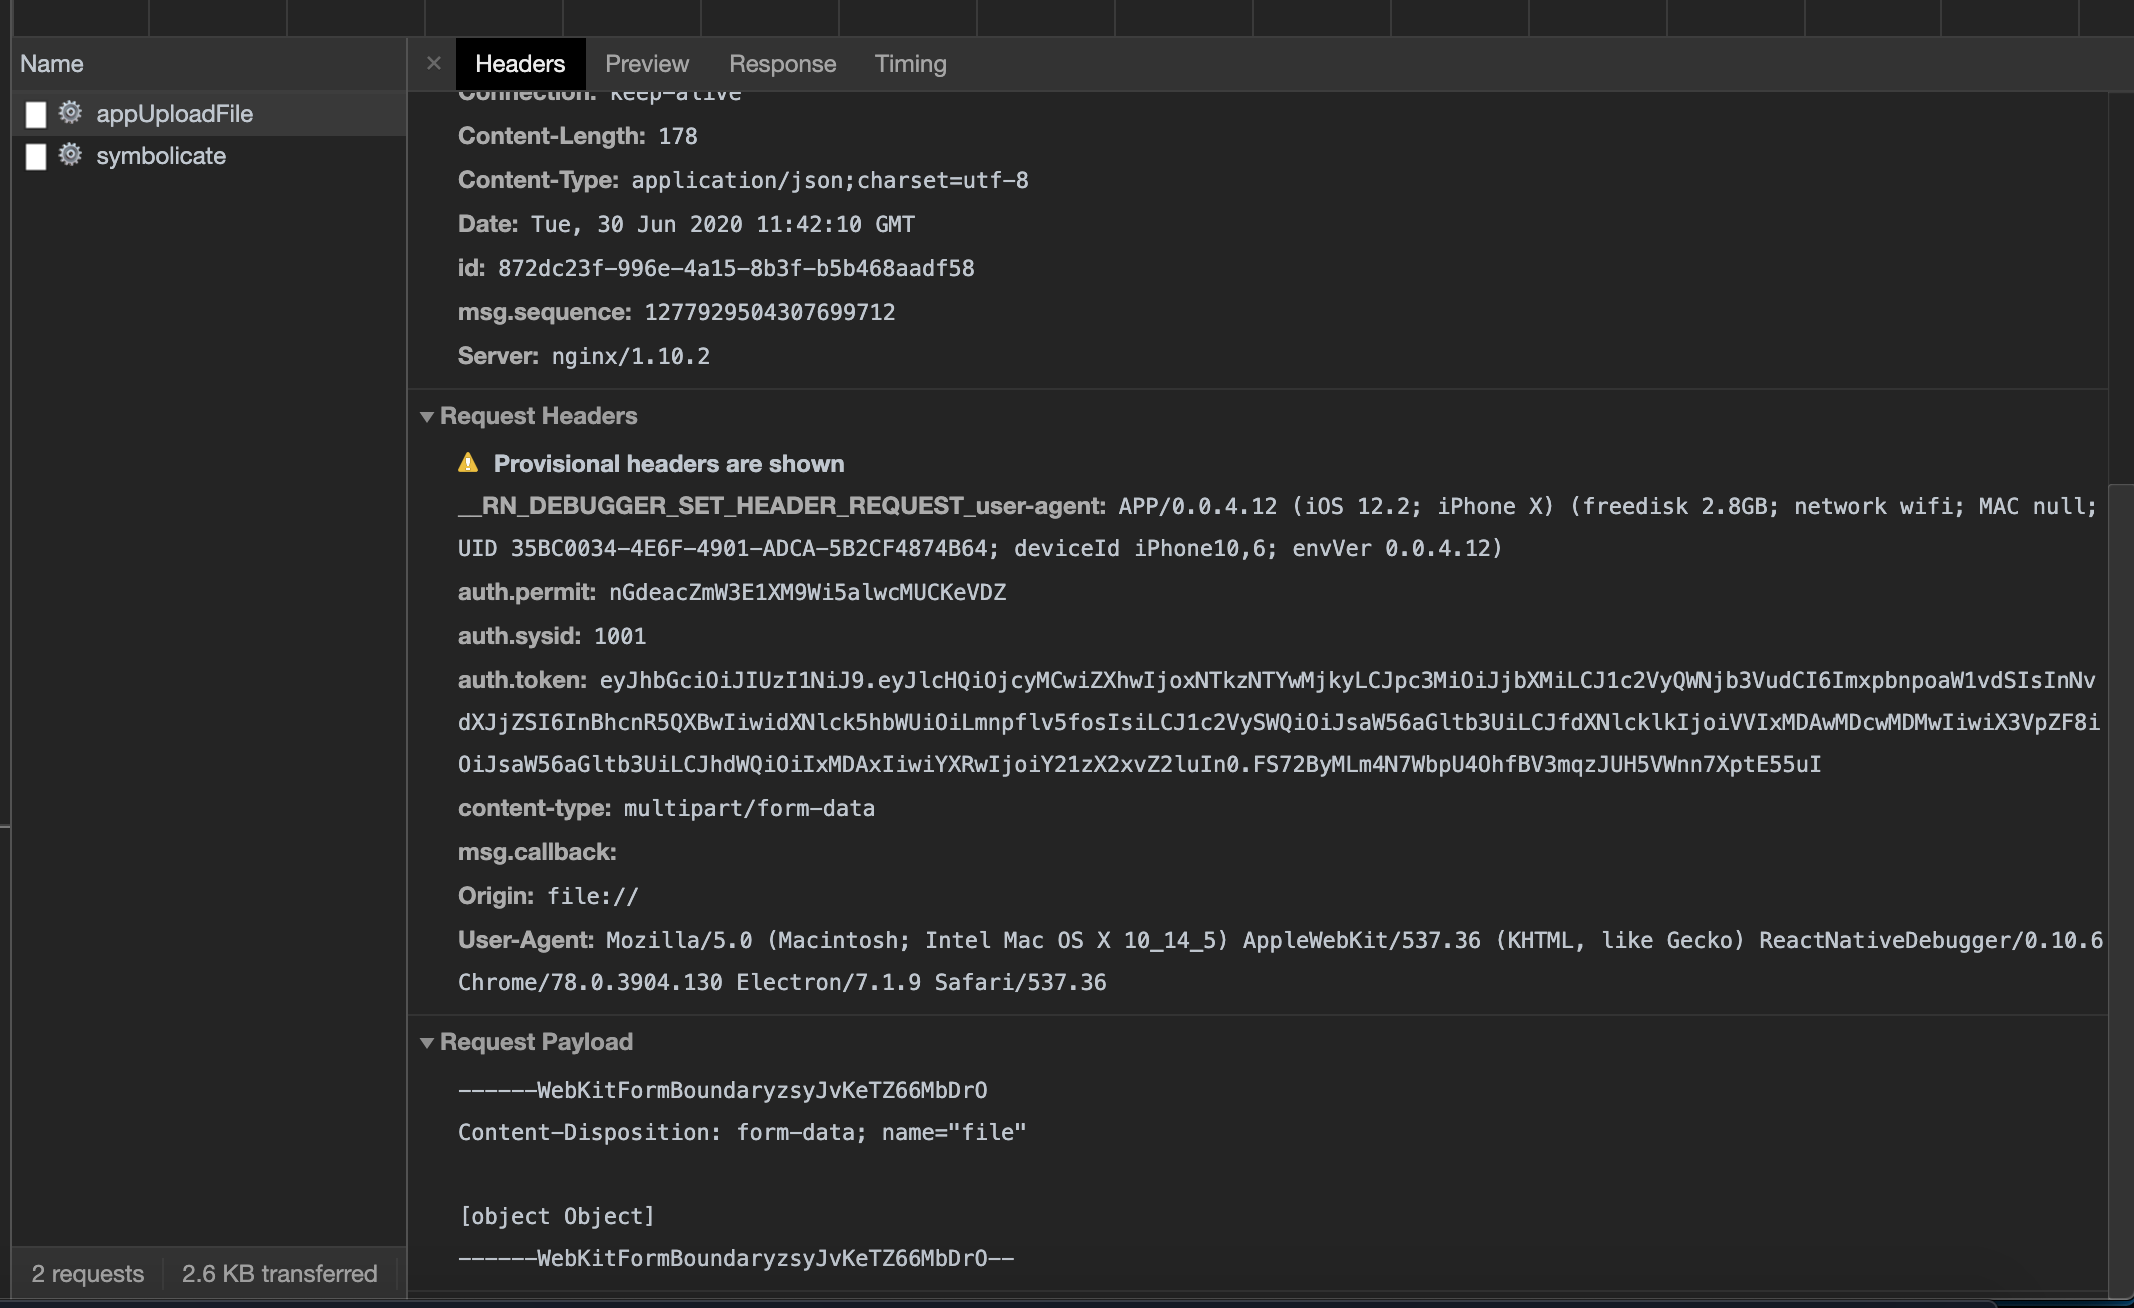This screenshot has width=2134, height=1308.
Task: Check the checkbox beside appUploadFile
Action: coord(36,113)
